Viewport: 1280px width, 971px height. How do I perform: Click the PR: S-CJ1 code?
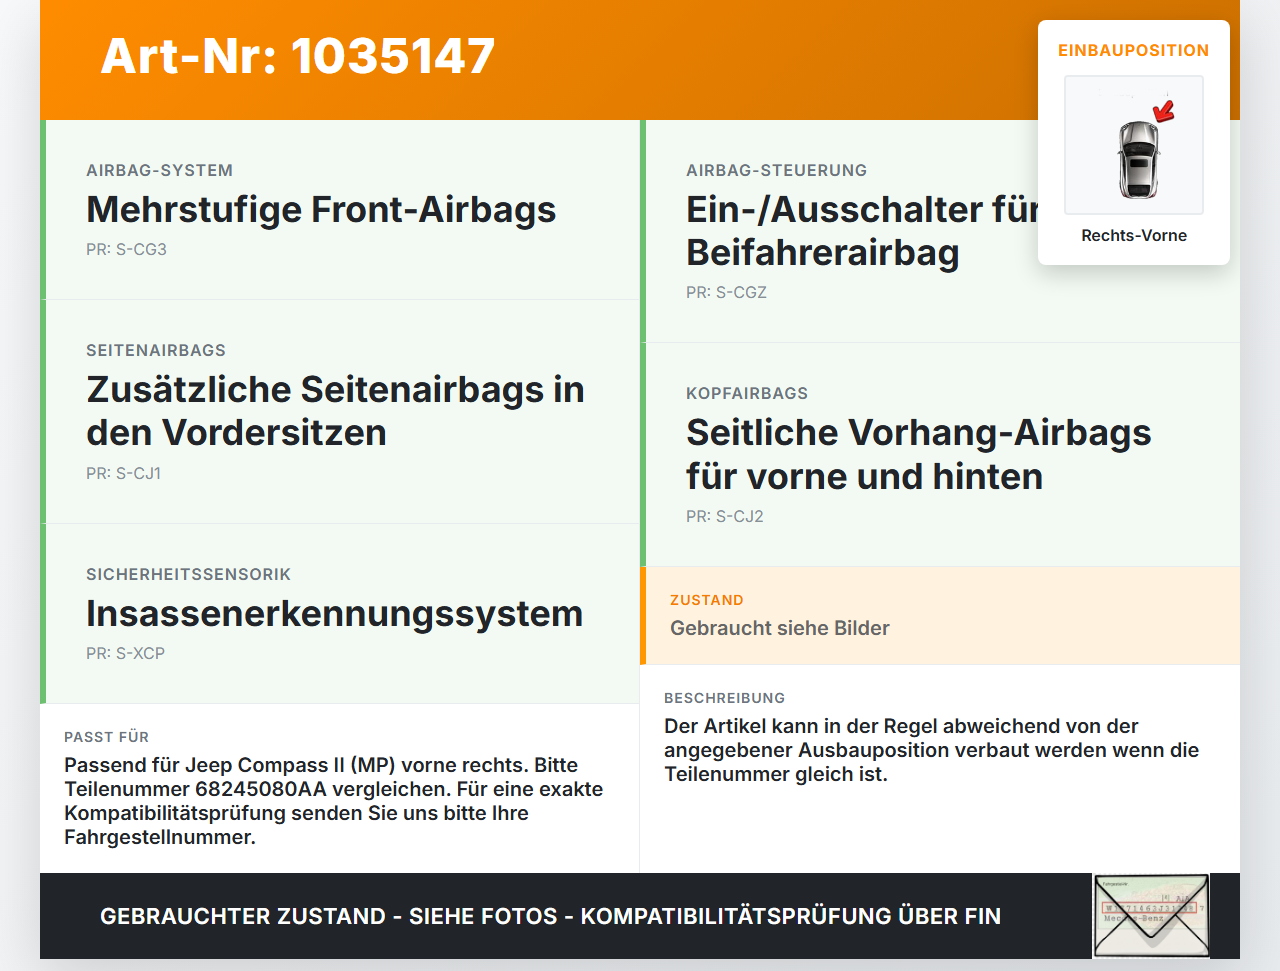click(123, 474)
